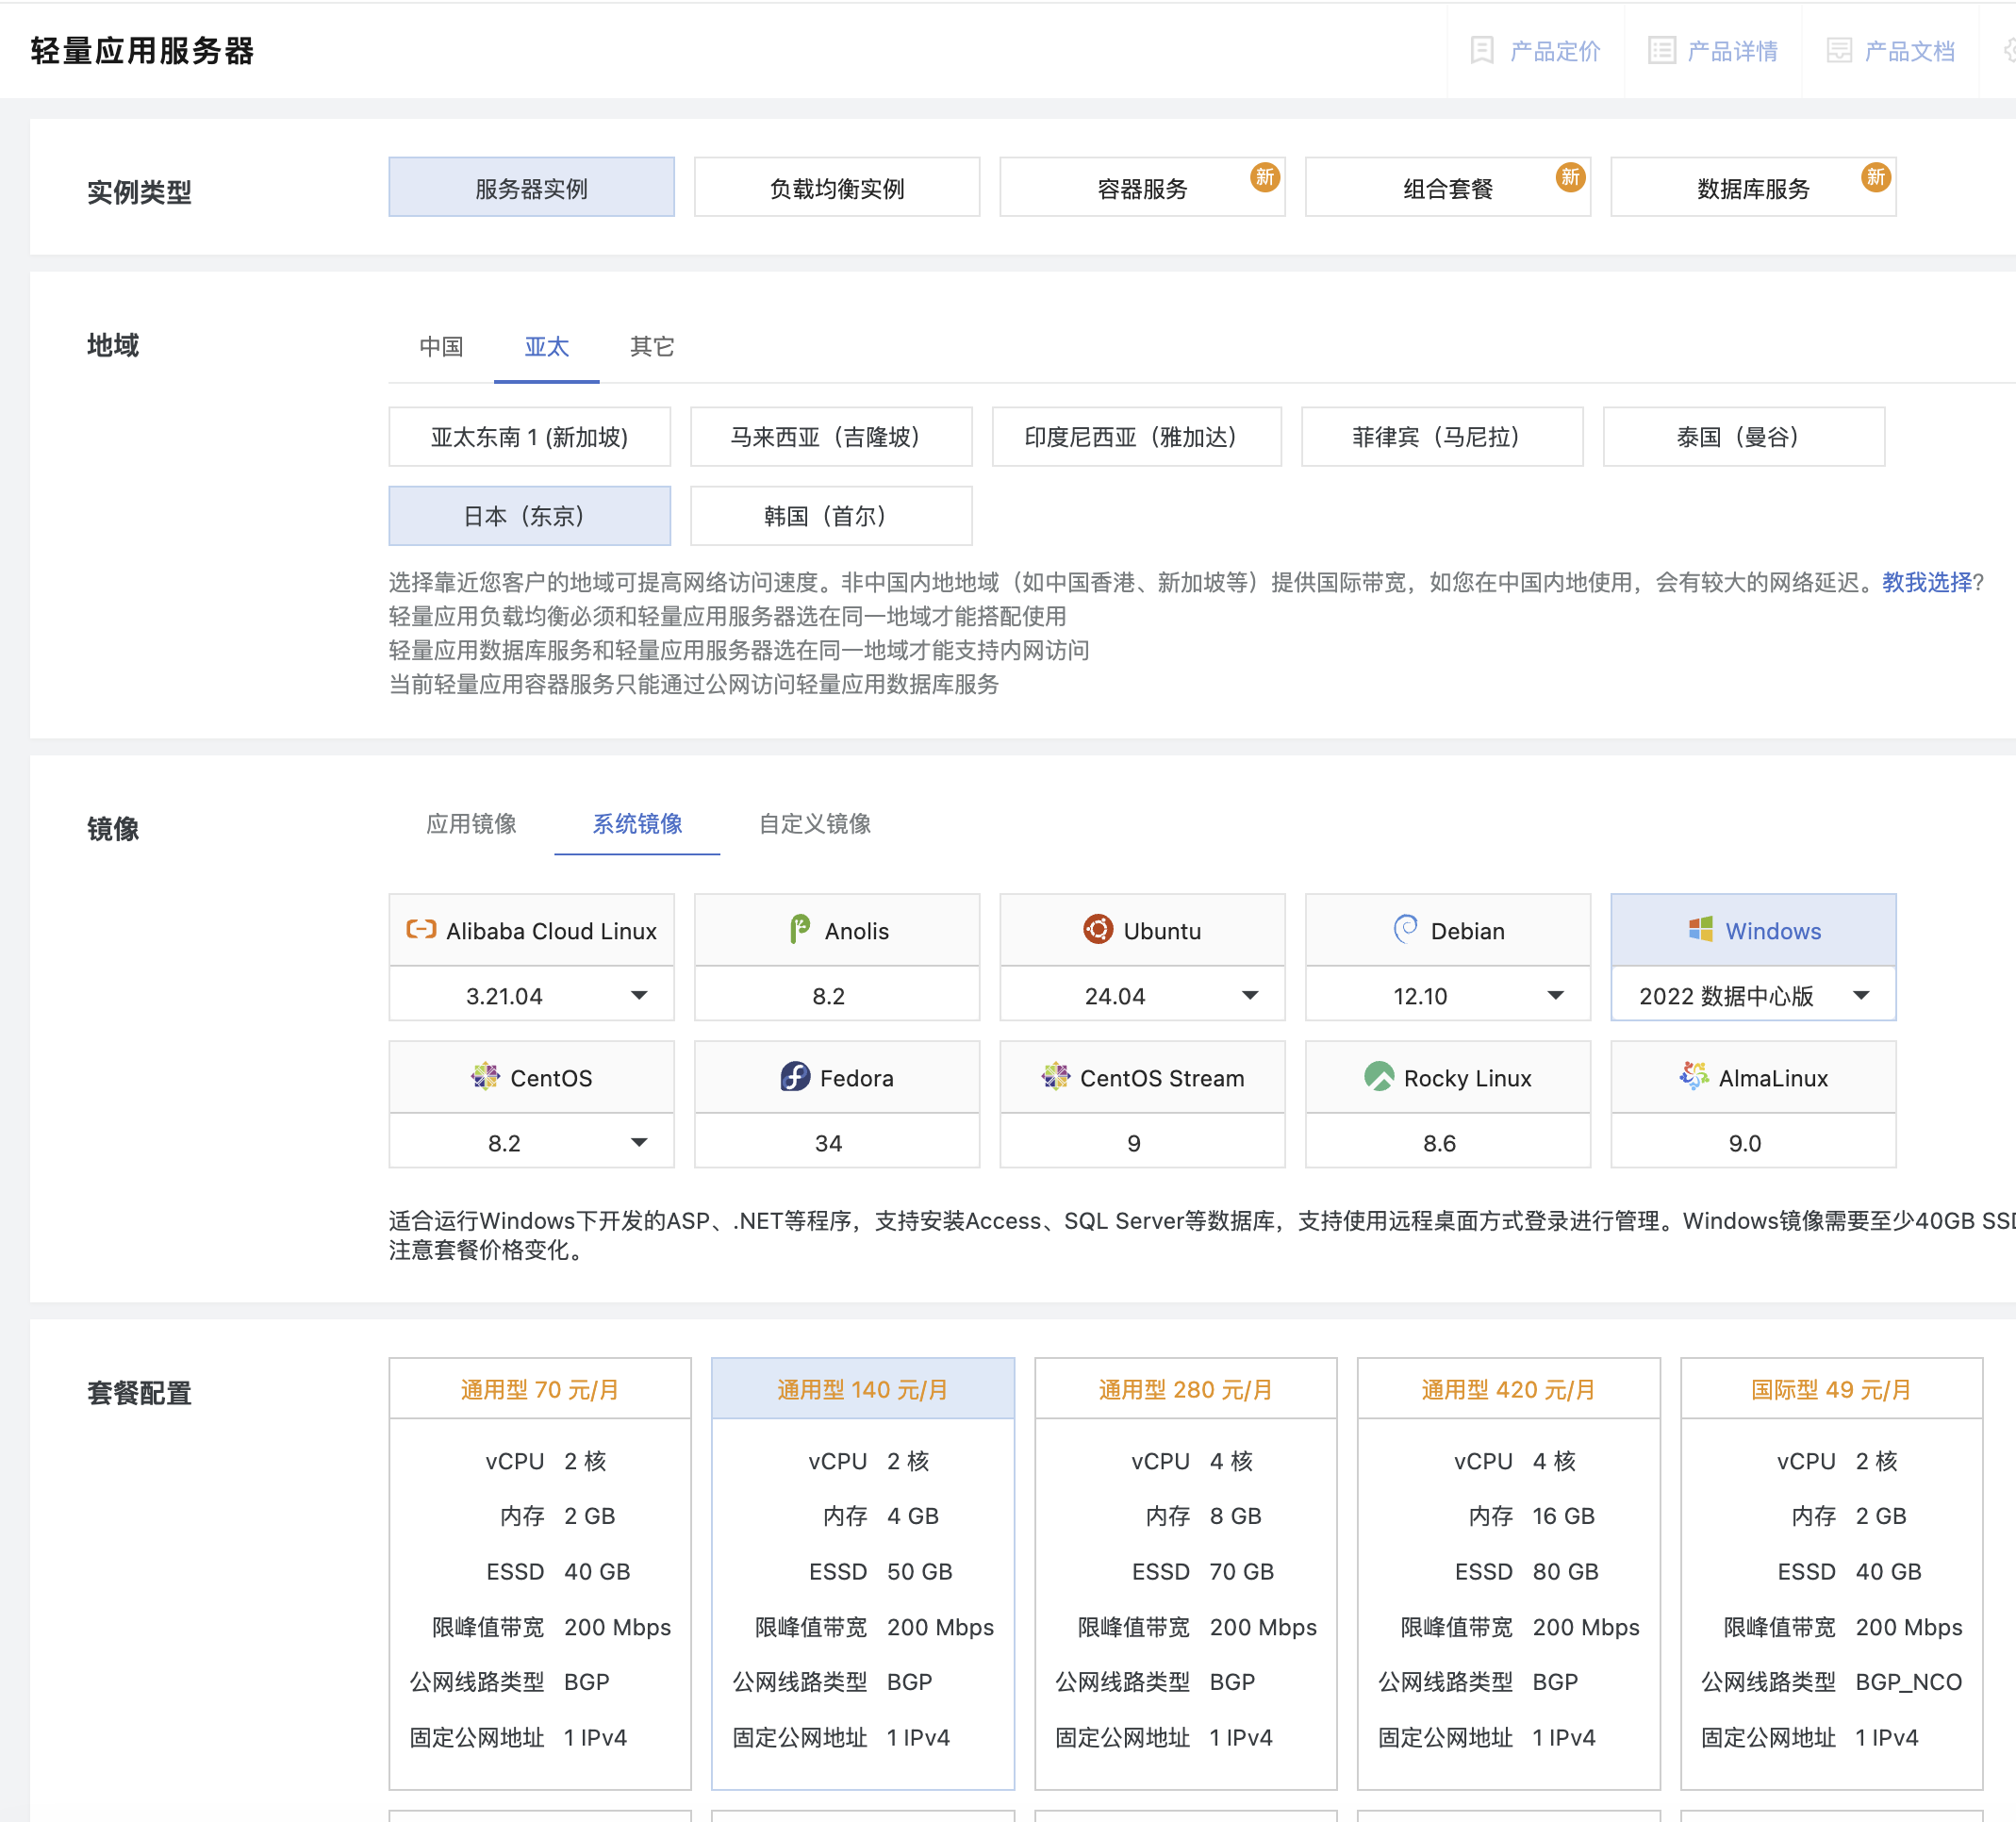Click the Anolis logo icon
The height and width of the screenshot is (1822, 2016).
click(x=799, y=929)
